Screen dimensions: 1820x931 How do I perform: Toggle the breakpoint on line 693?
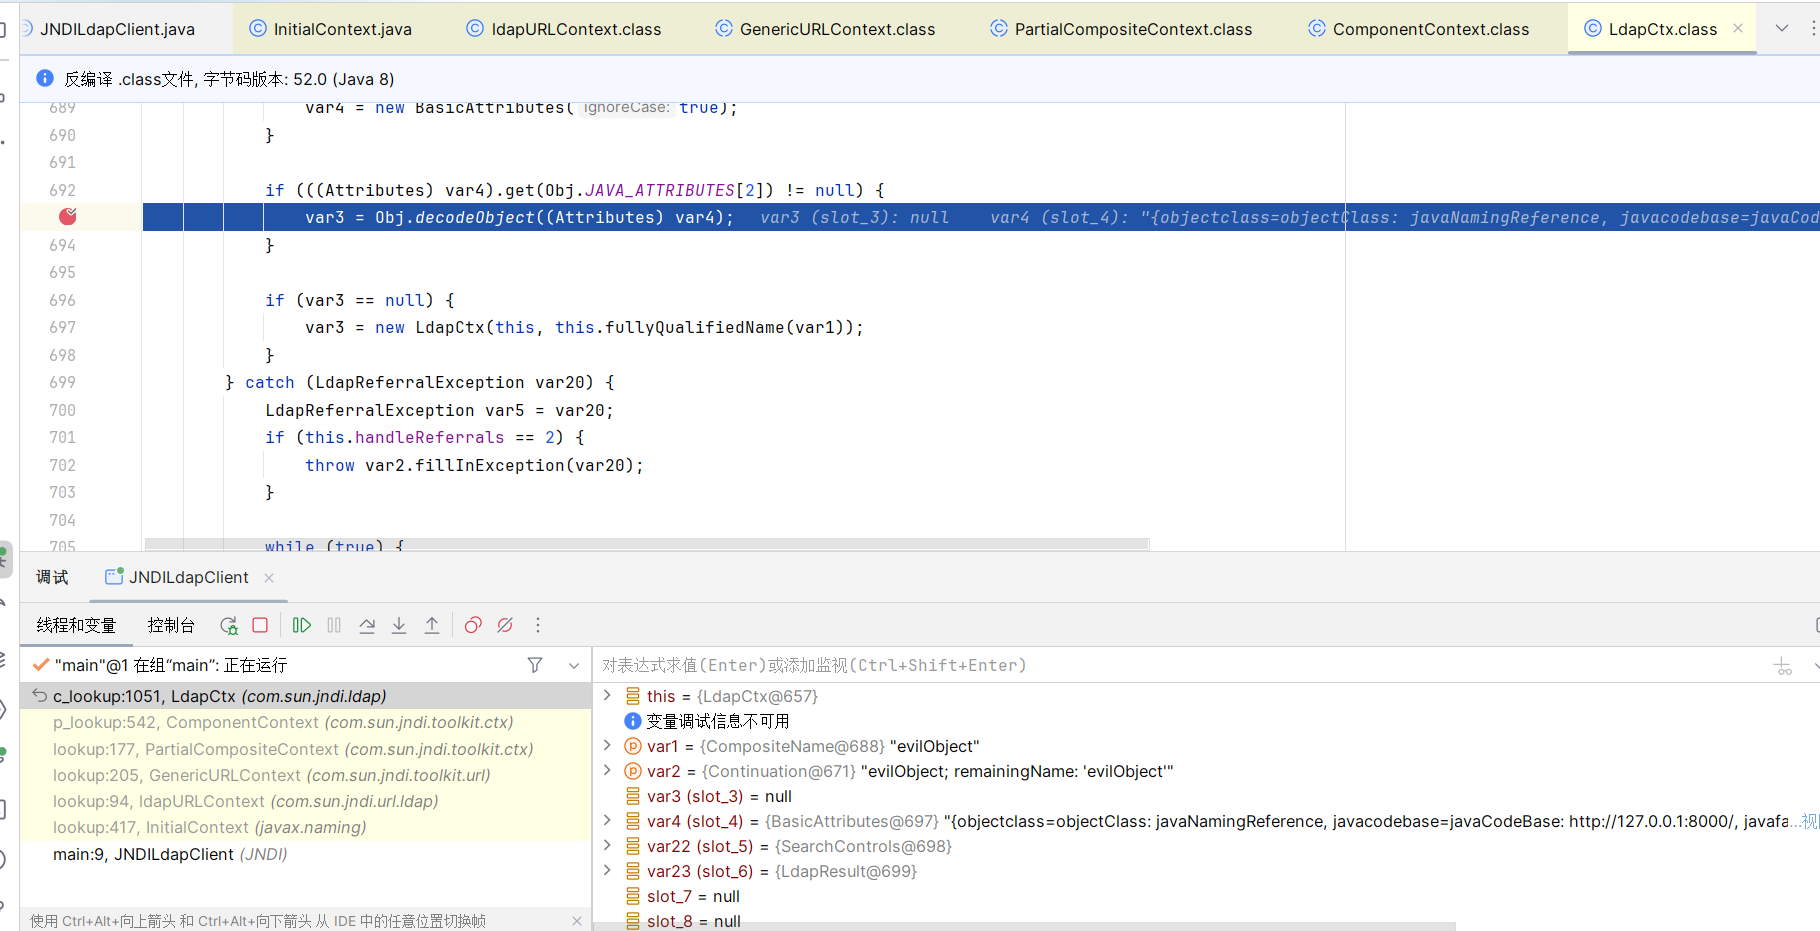click(68, 217)
